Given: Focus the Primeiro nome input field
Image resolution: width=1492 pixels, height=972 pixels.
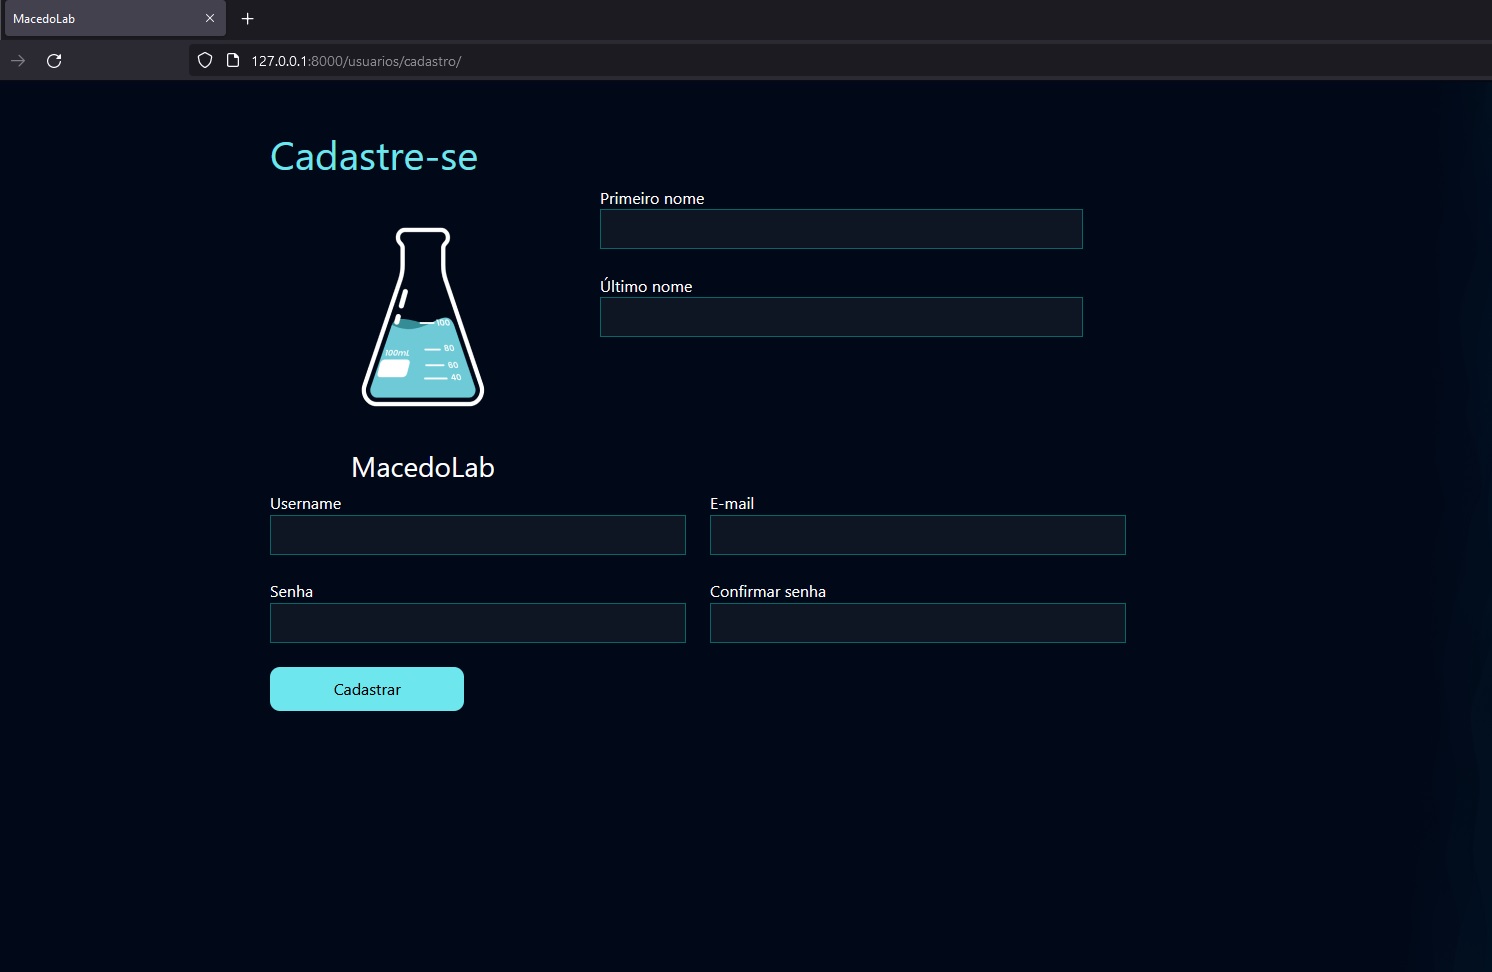Looking at the screenshot, I should 840,229.
